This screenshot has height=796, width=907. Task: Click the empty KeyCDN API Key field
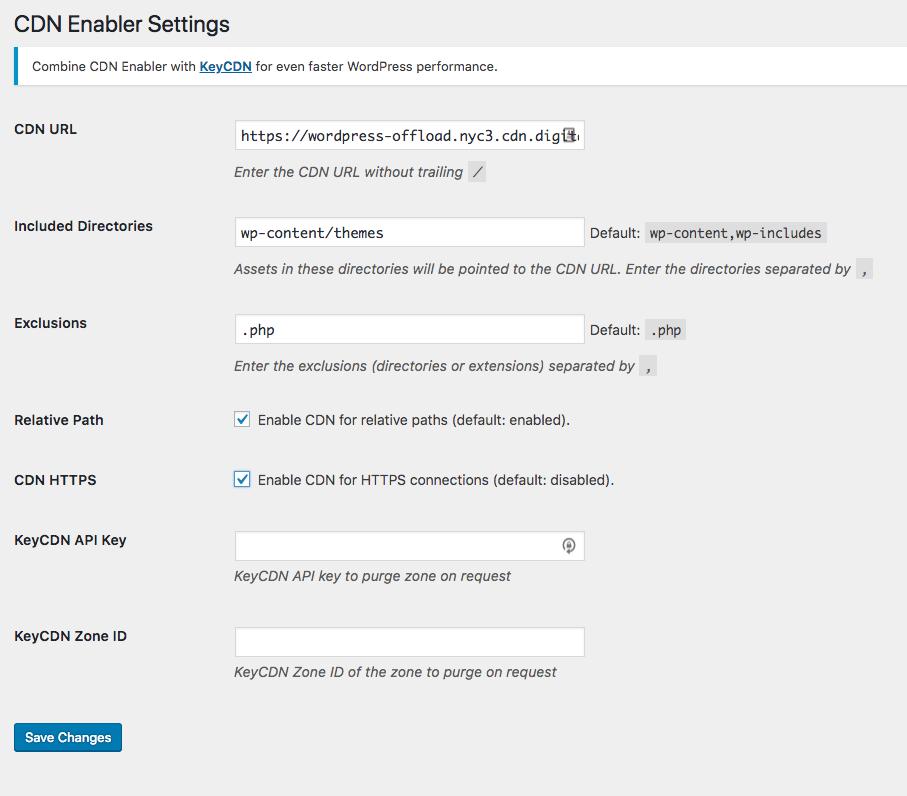pos(400,546)
